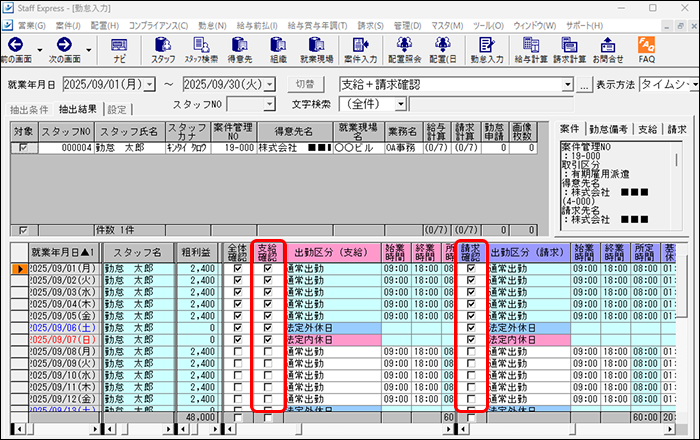Switch to 設定 tab
The width and height of the screenshot is (700, 440).
pos(117,109)
